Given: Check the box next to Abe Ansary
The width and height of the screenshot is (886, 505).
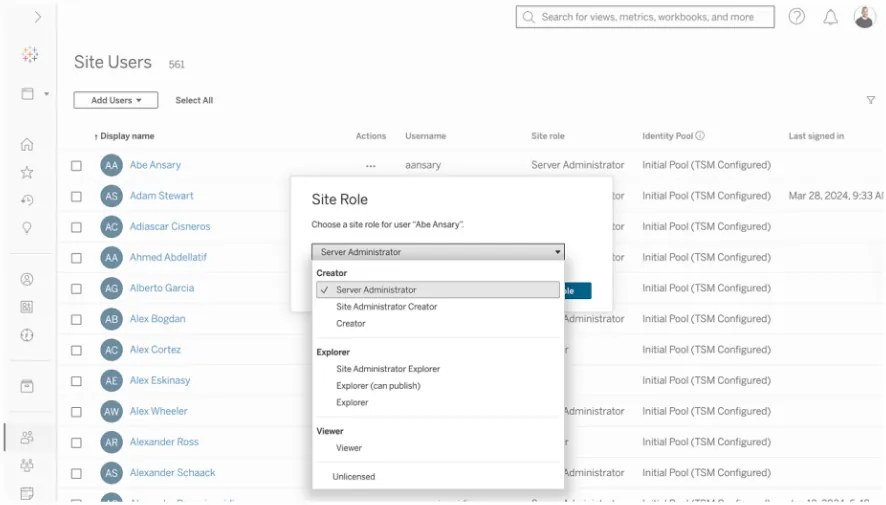Looking at the screenshot, I should click(76, 166).
